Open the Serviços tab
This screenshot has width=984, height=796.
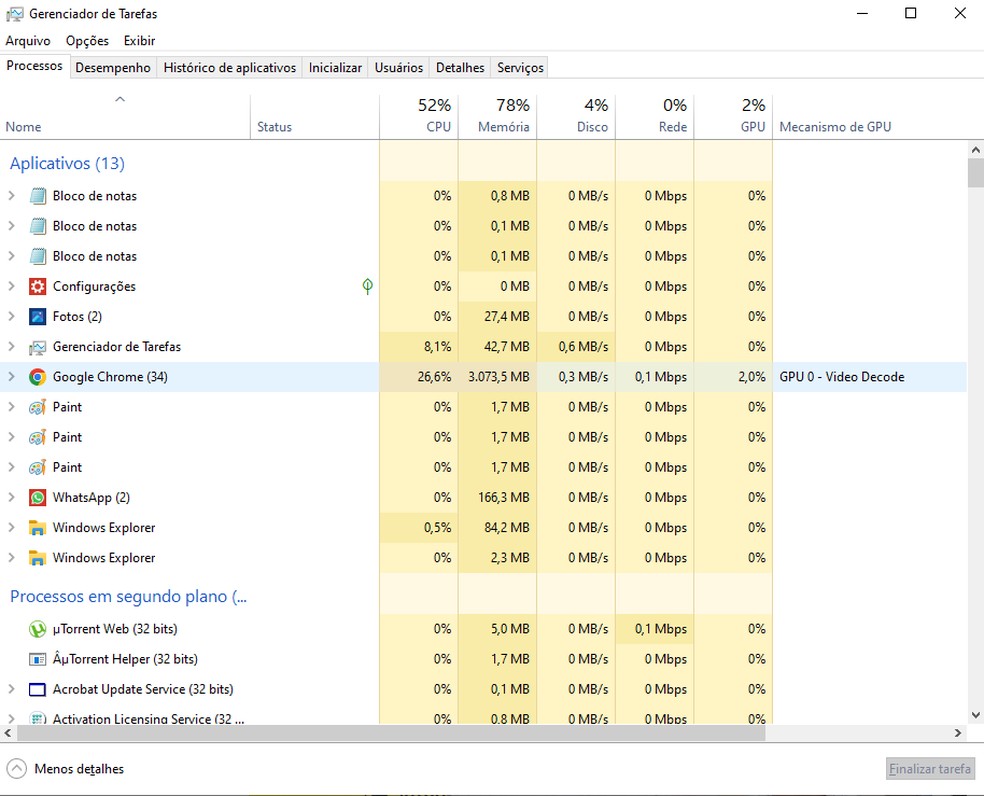[520, 67]
